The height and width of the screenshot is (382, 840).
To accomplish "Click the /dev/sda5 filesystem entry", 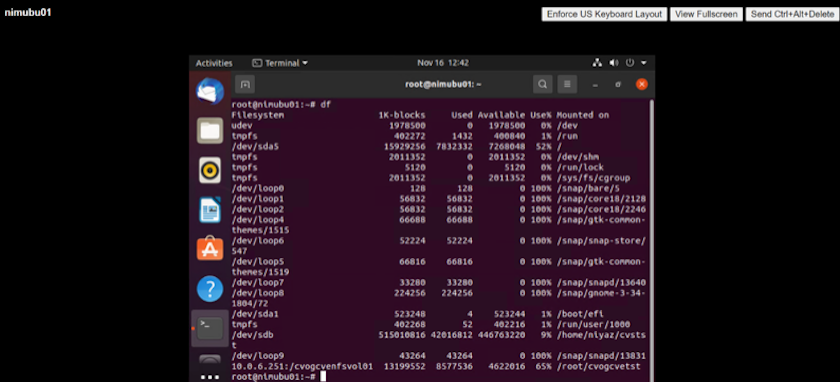I will pos(255,146).
